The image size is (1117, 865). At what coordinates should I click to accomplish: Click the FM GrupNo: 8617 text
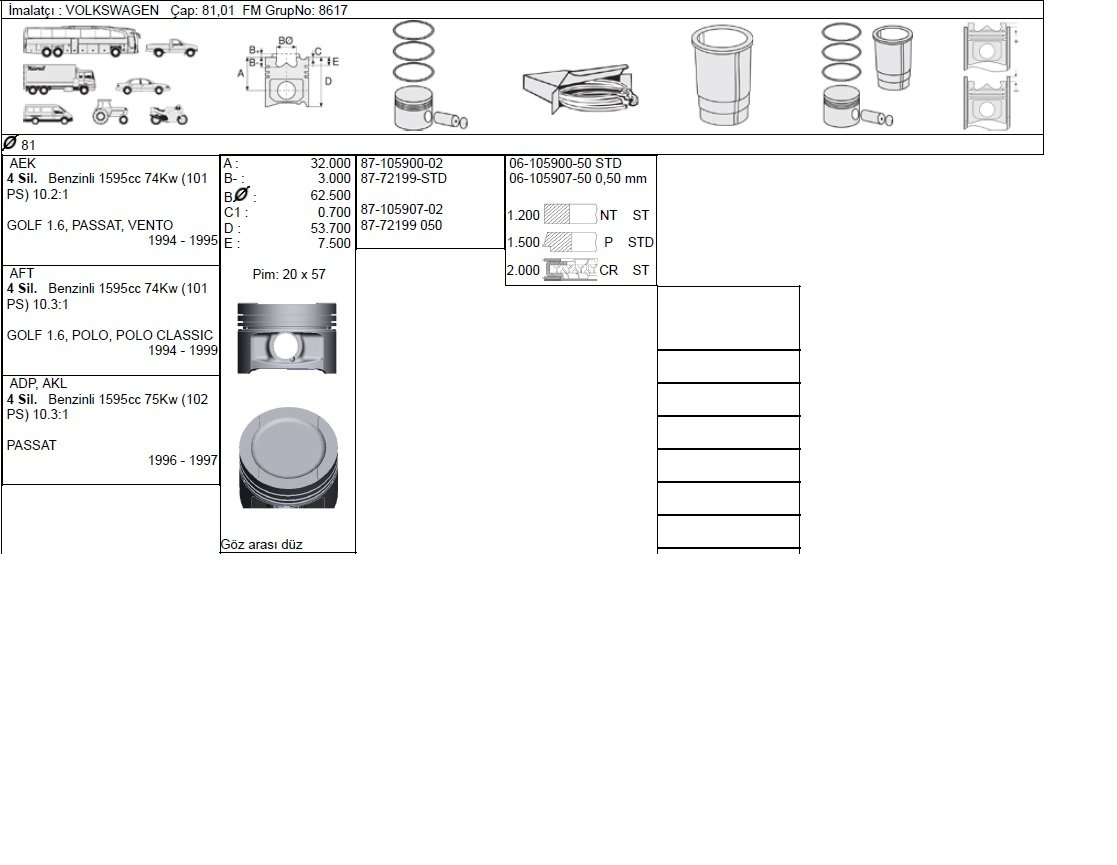pyautogui.click(x=295, y=10)
